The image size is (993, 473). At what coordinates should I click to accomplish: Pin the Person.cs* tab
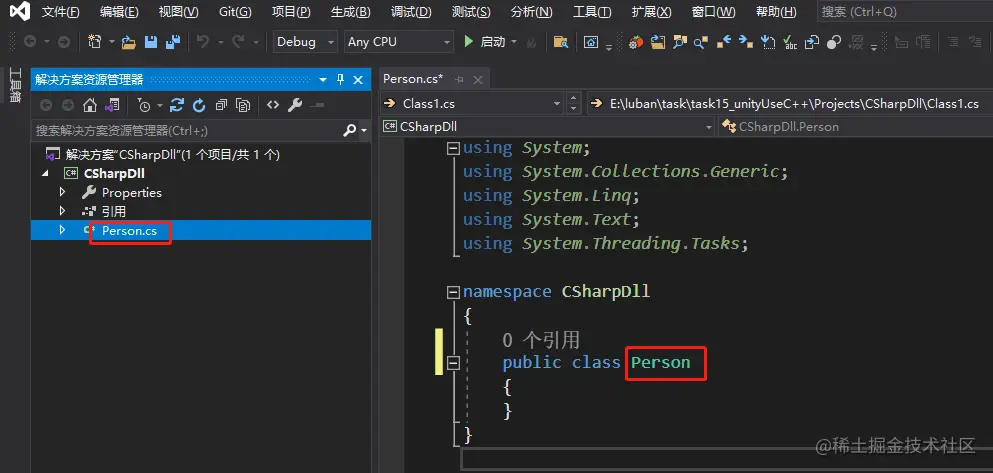pos(460,80)
